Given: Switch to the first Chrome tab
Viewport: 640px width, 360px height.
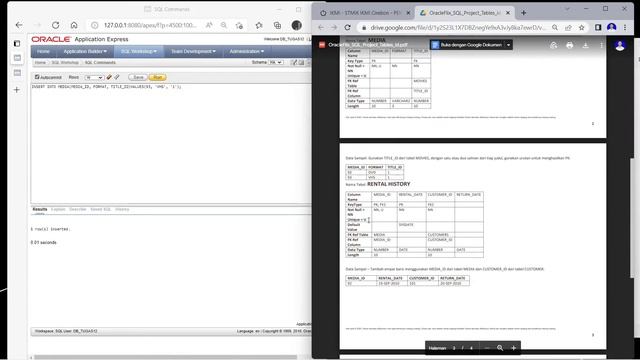Looking at the screenshot, I should tap(364, 13).
